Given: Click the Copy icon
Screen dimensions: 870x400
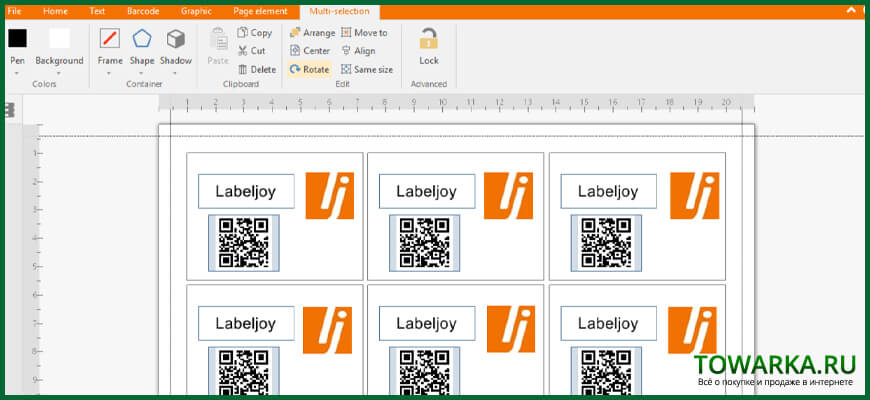Looking at the screenshot, I should point(242,33).
